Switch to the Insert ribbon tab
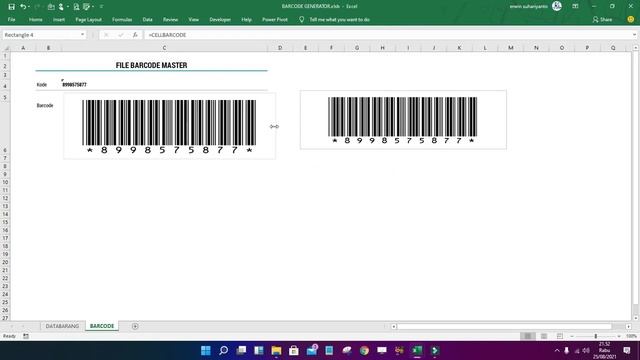 [59, 19]
